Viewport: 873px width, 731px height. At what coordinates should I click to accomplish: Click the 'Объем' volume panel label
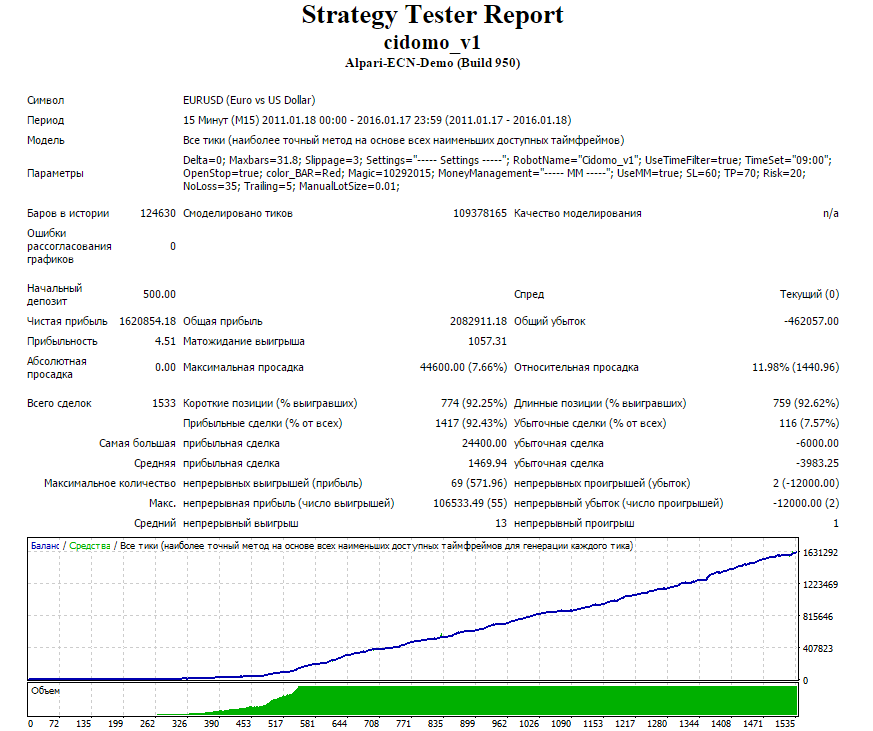coord(46,691)
